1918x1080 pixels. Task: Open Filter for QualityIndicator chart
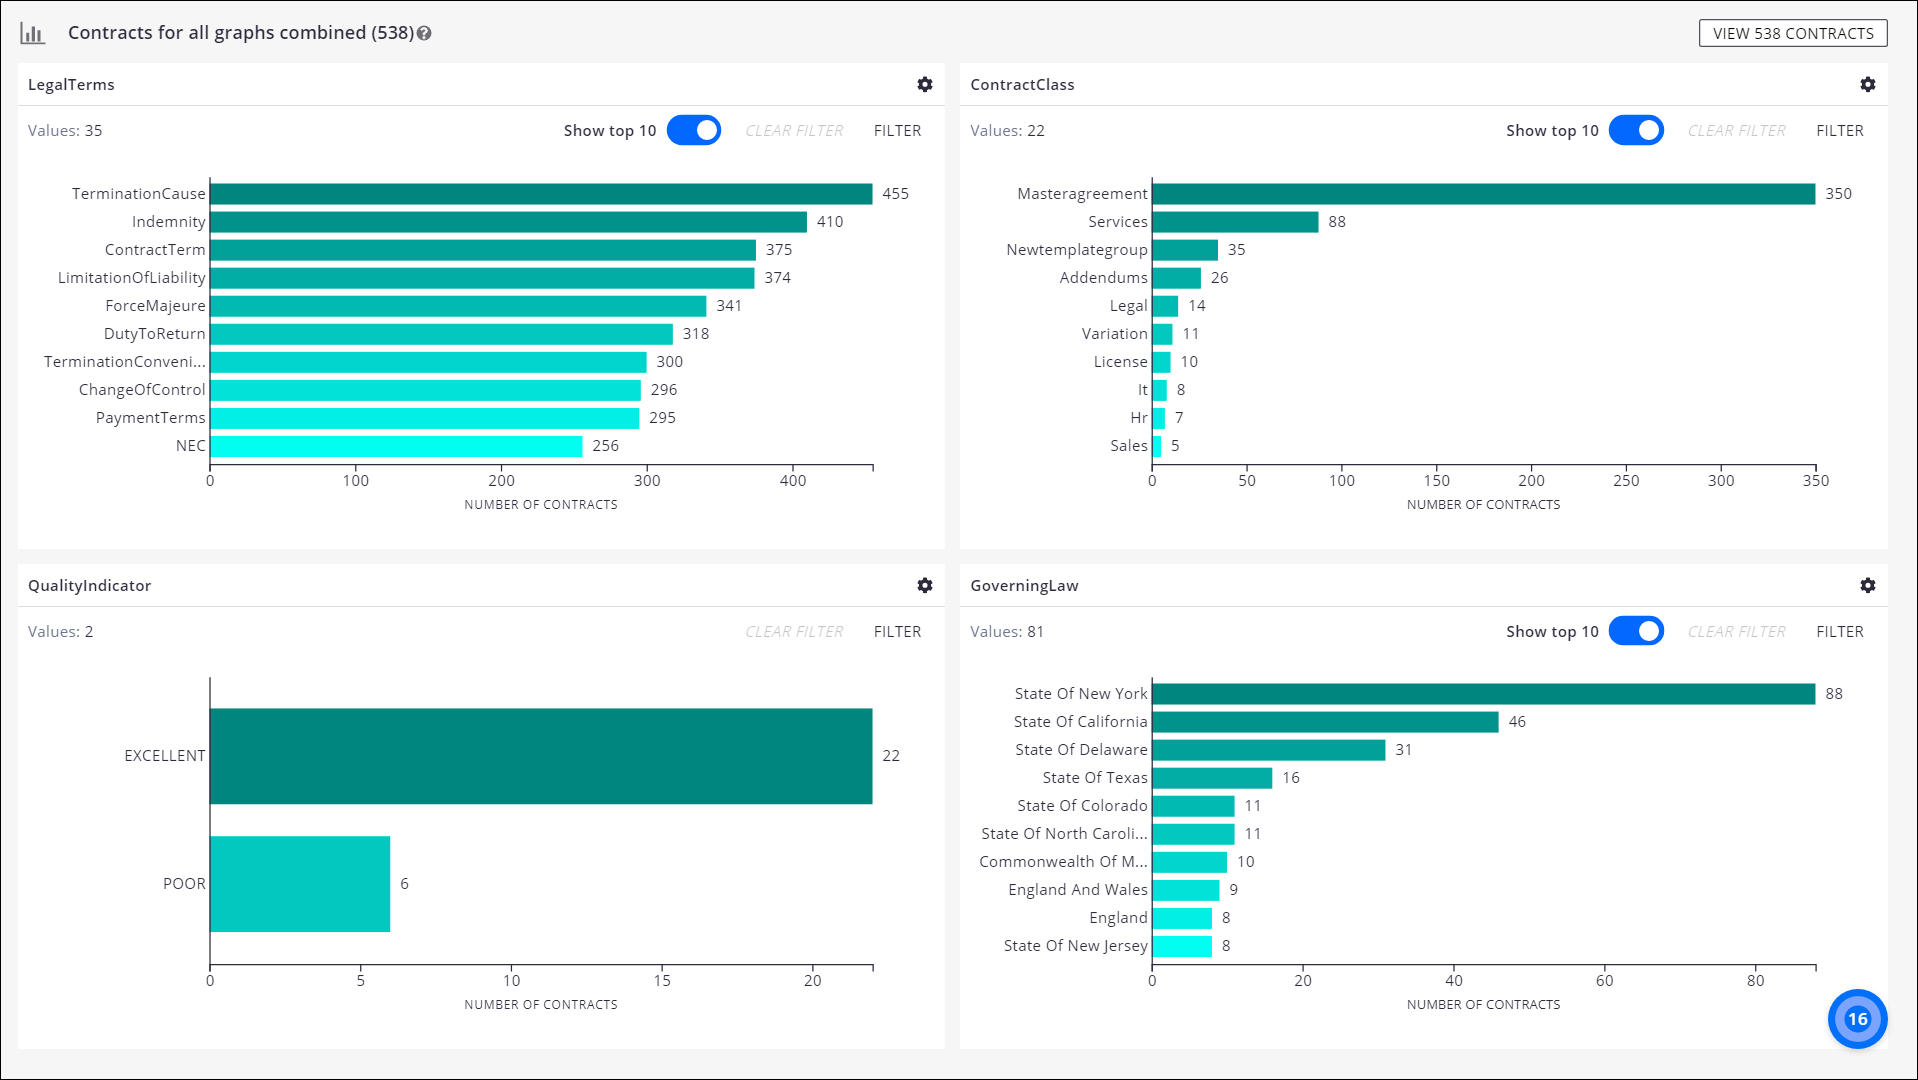coord(897,632)
